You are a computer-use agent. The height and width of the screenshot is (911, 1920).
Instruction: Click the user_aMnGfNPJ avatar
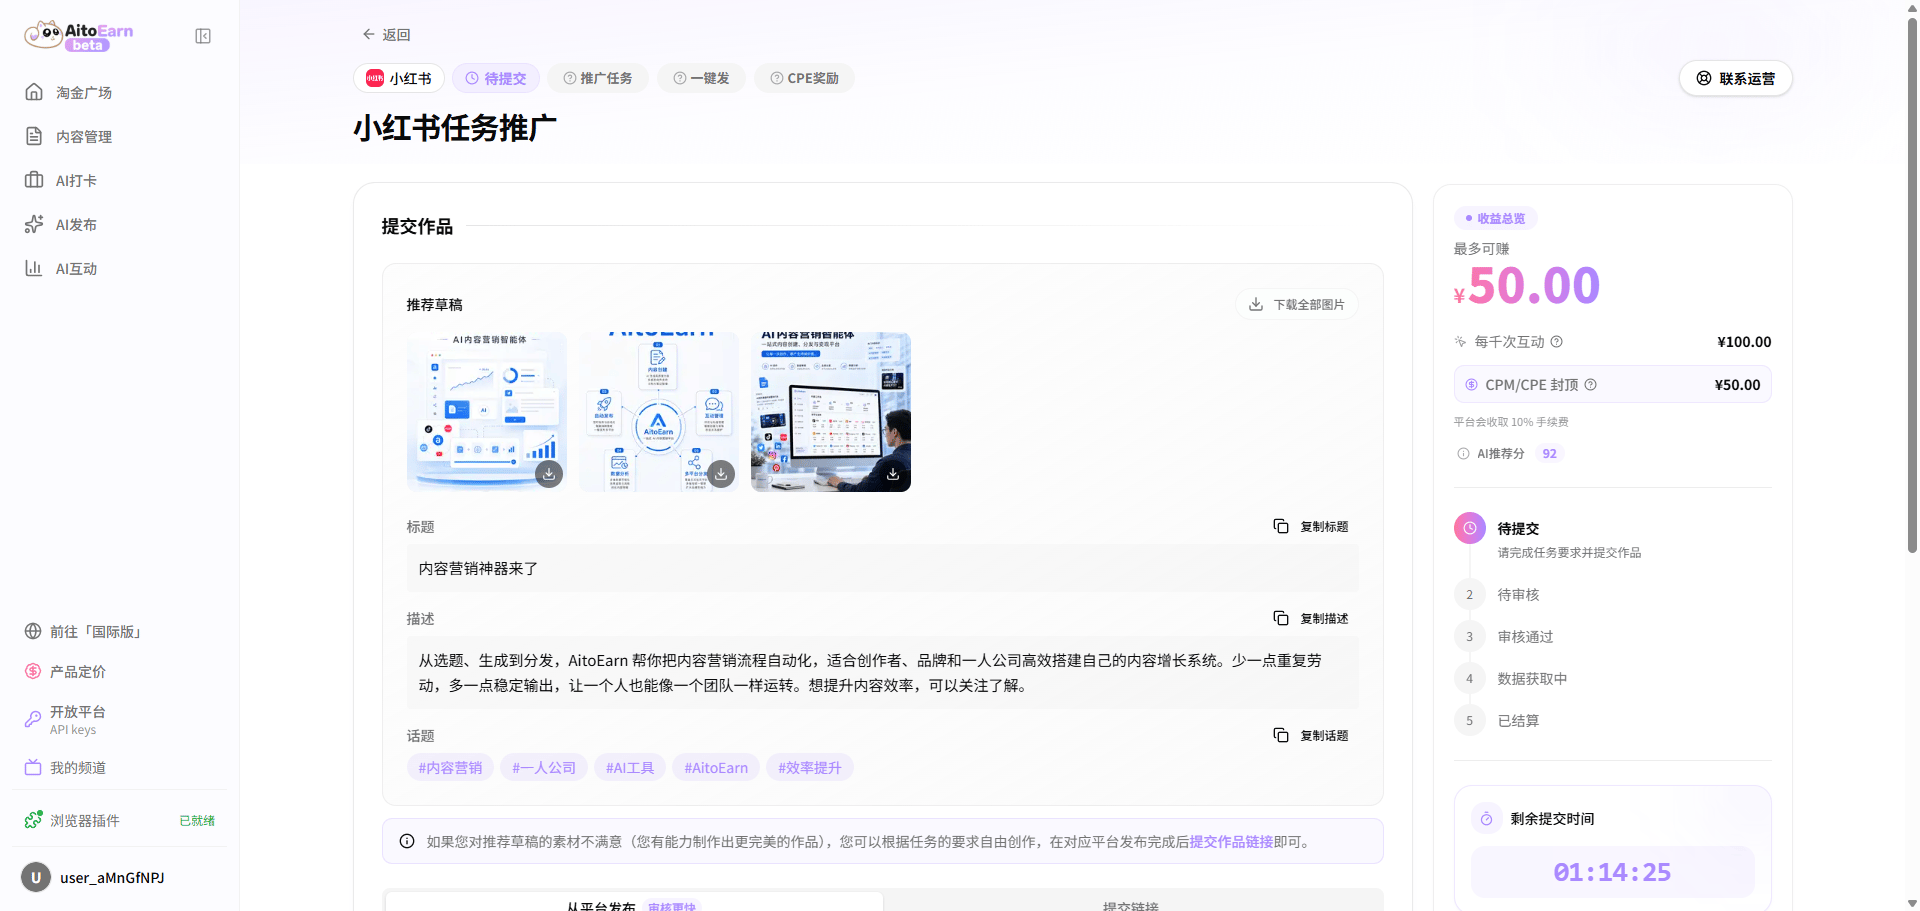click(x=36, y=878)
